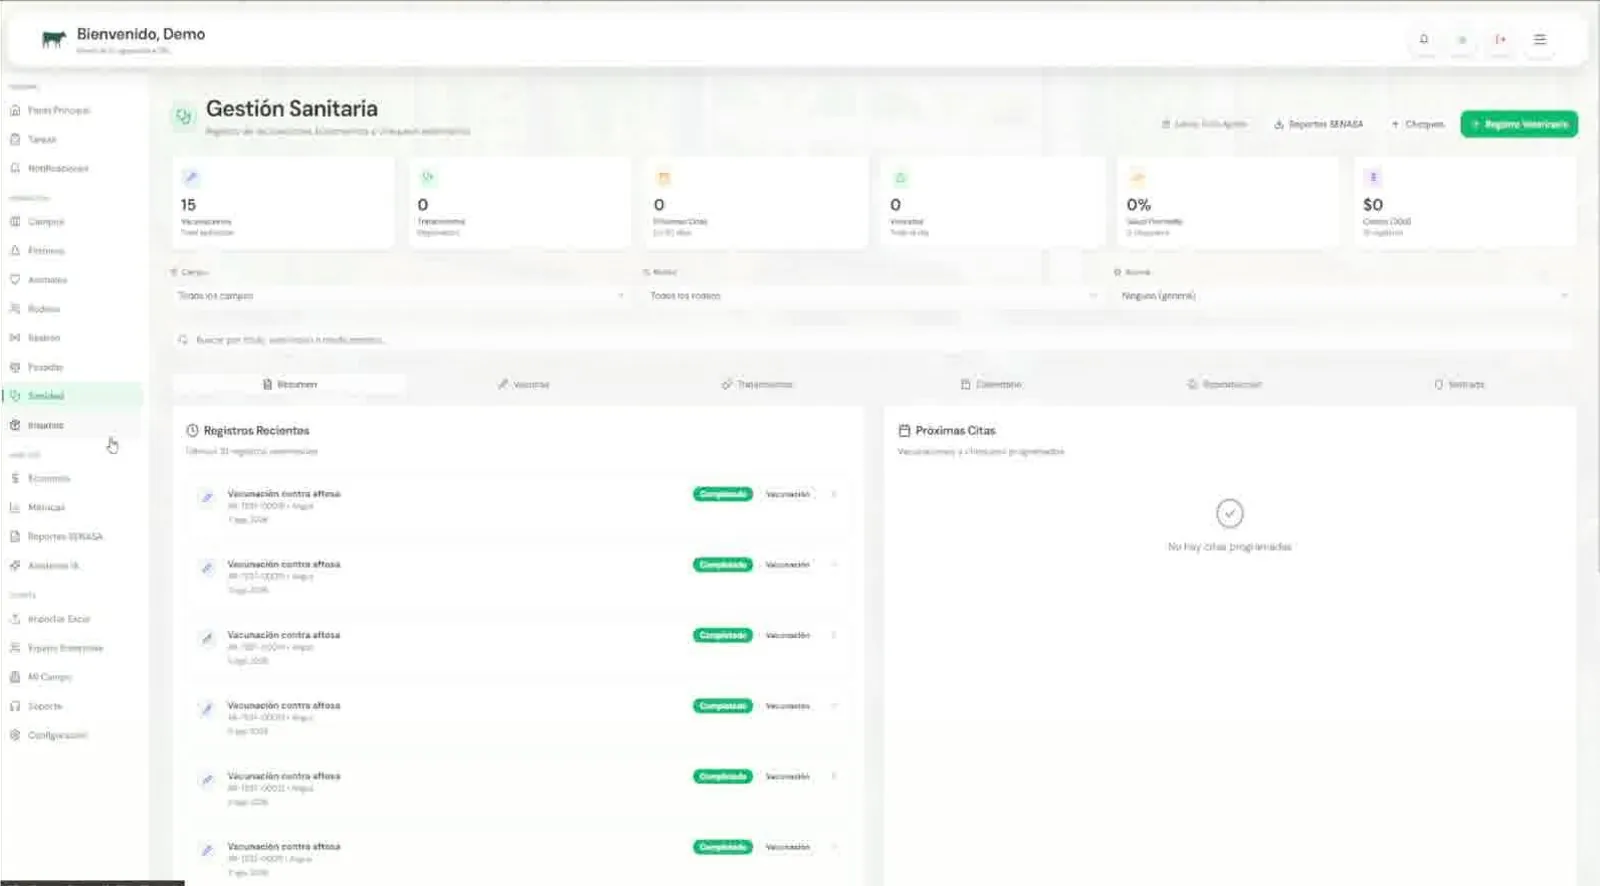
Task: Open the hamburger menu in the header
Action: click(1540, 39)
